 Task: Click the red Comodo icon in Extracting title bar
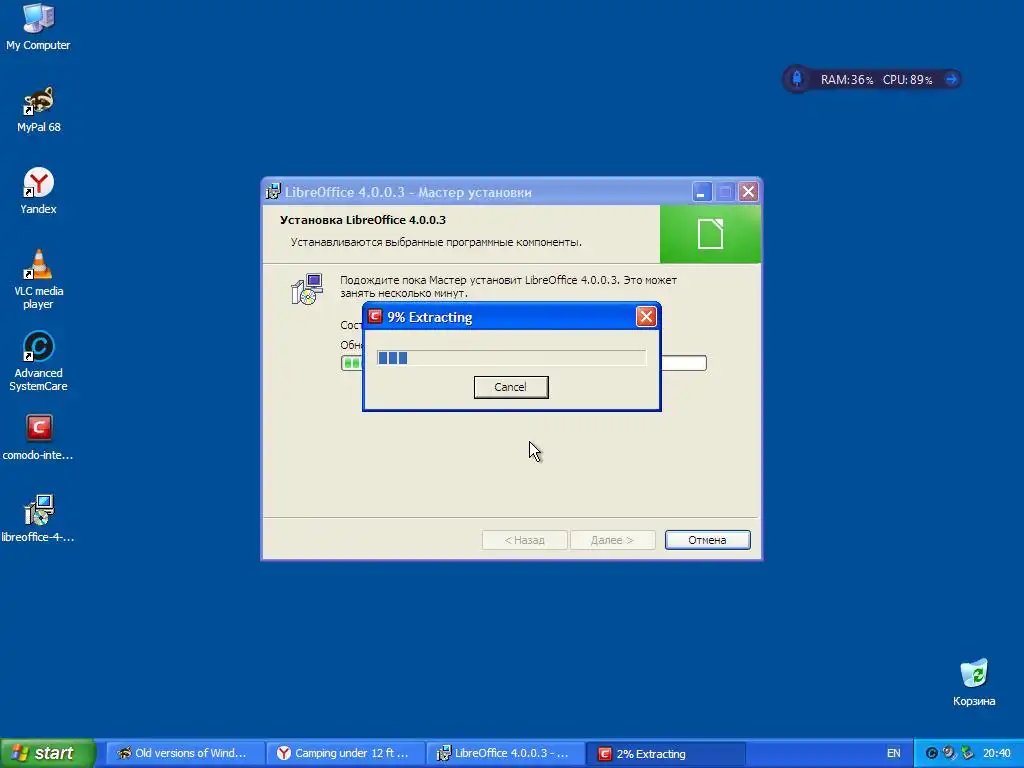coord(375,317)
